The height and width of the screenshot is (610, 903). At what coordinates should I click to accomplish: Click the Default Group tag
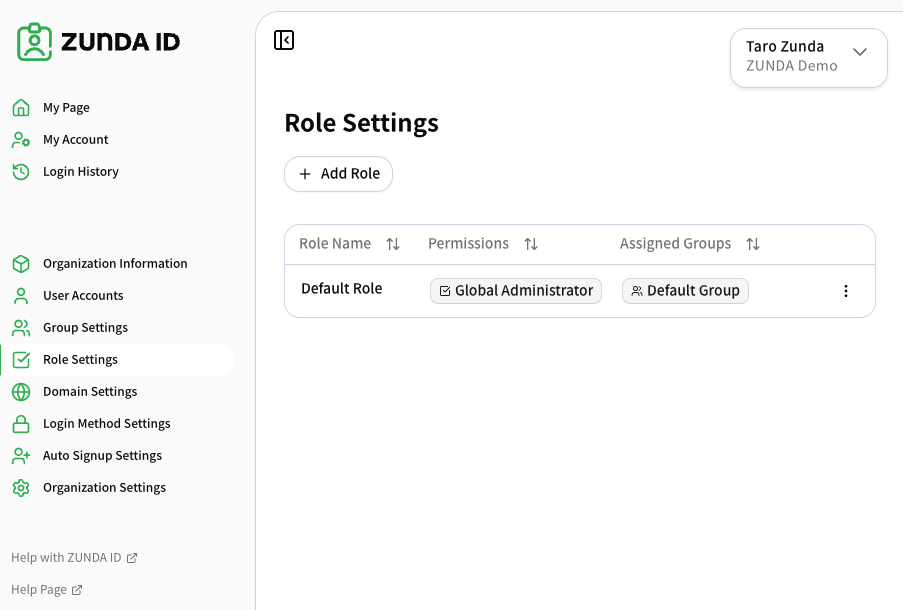(685, 291)
